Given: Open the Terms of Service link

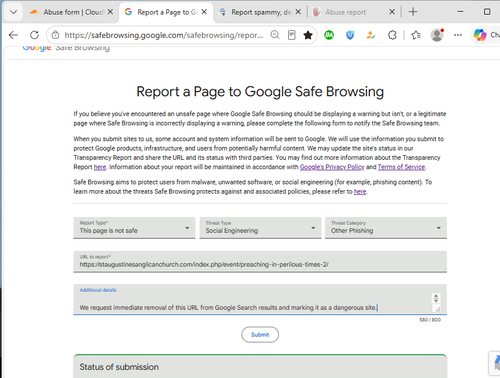Looking at the screenshot, I should point(401,167).
